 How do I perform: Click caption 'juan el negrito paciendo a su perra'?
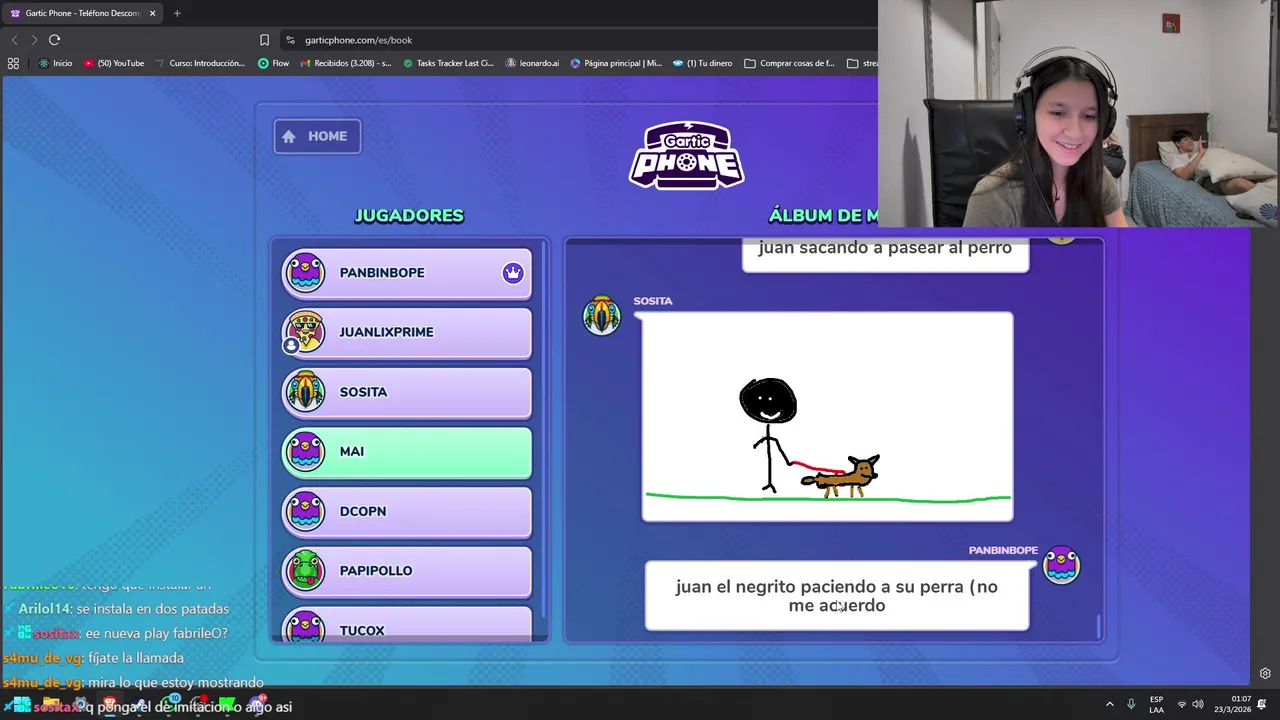coord(836,596)
